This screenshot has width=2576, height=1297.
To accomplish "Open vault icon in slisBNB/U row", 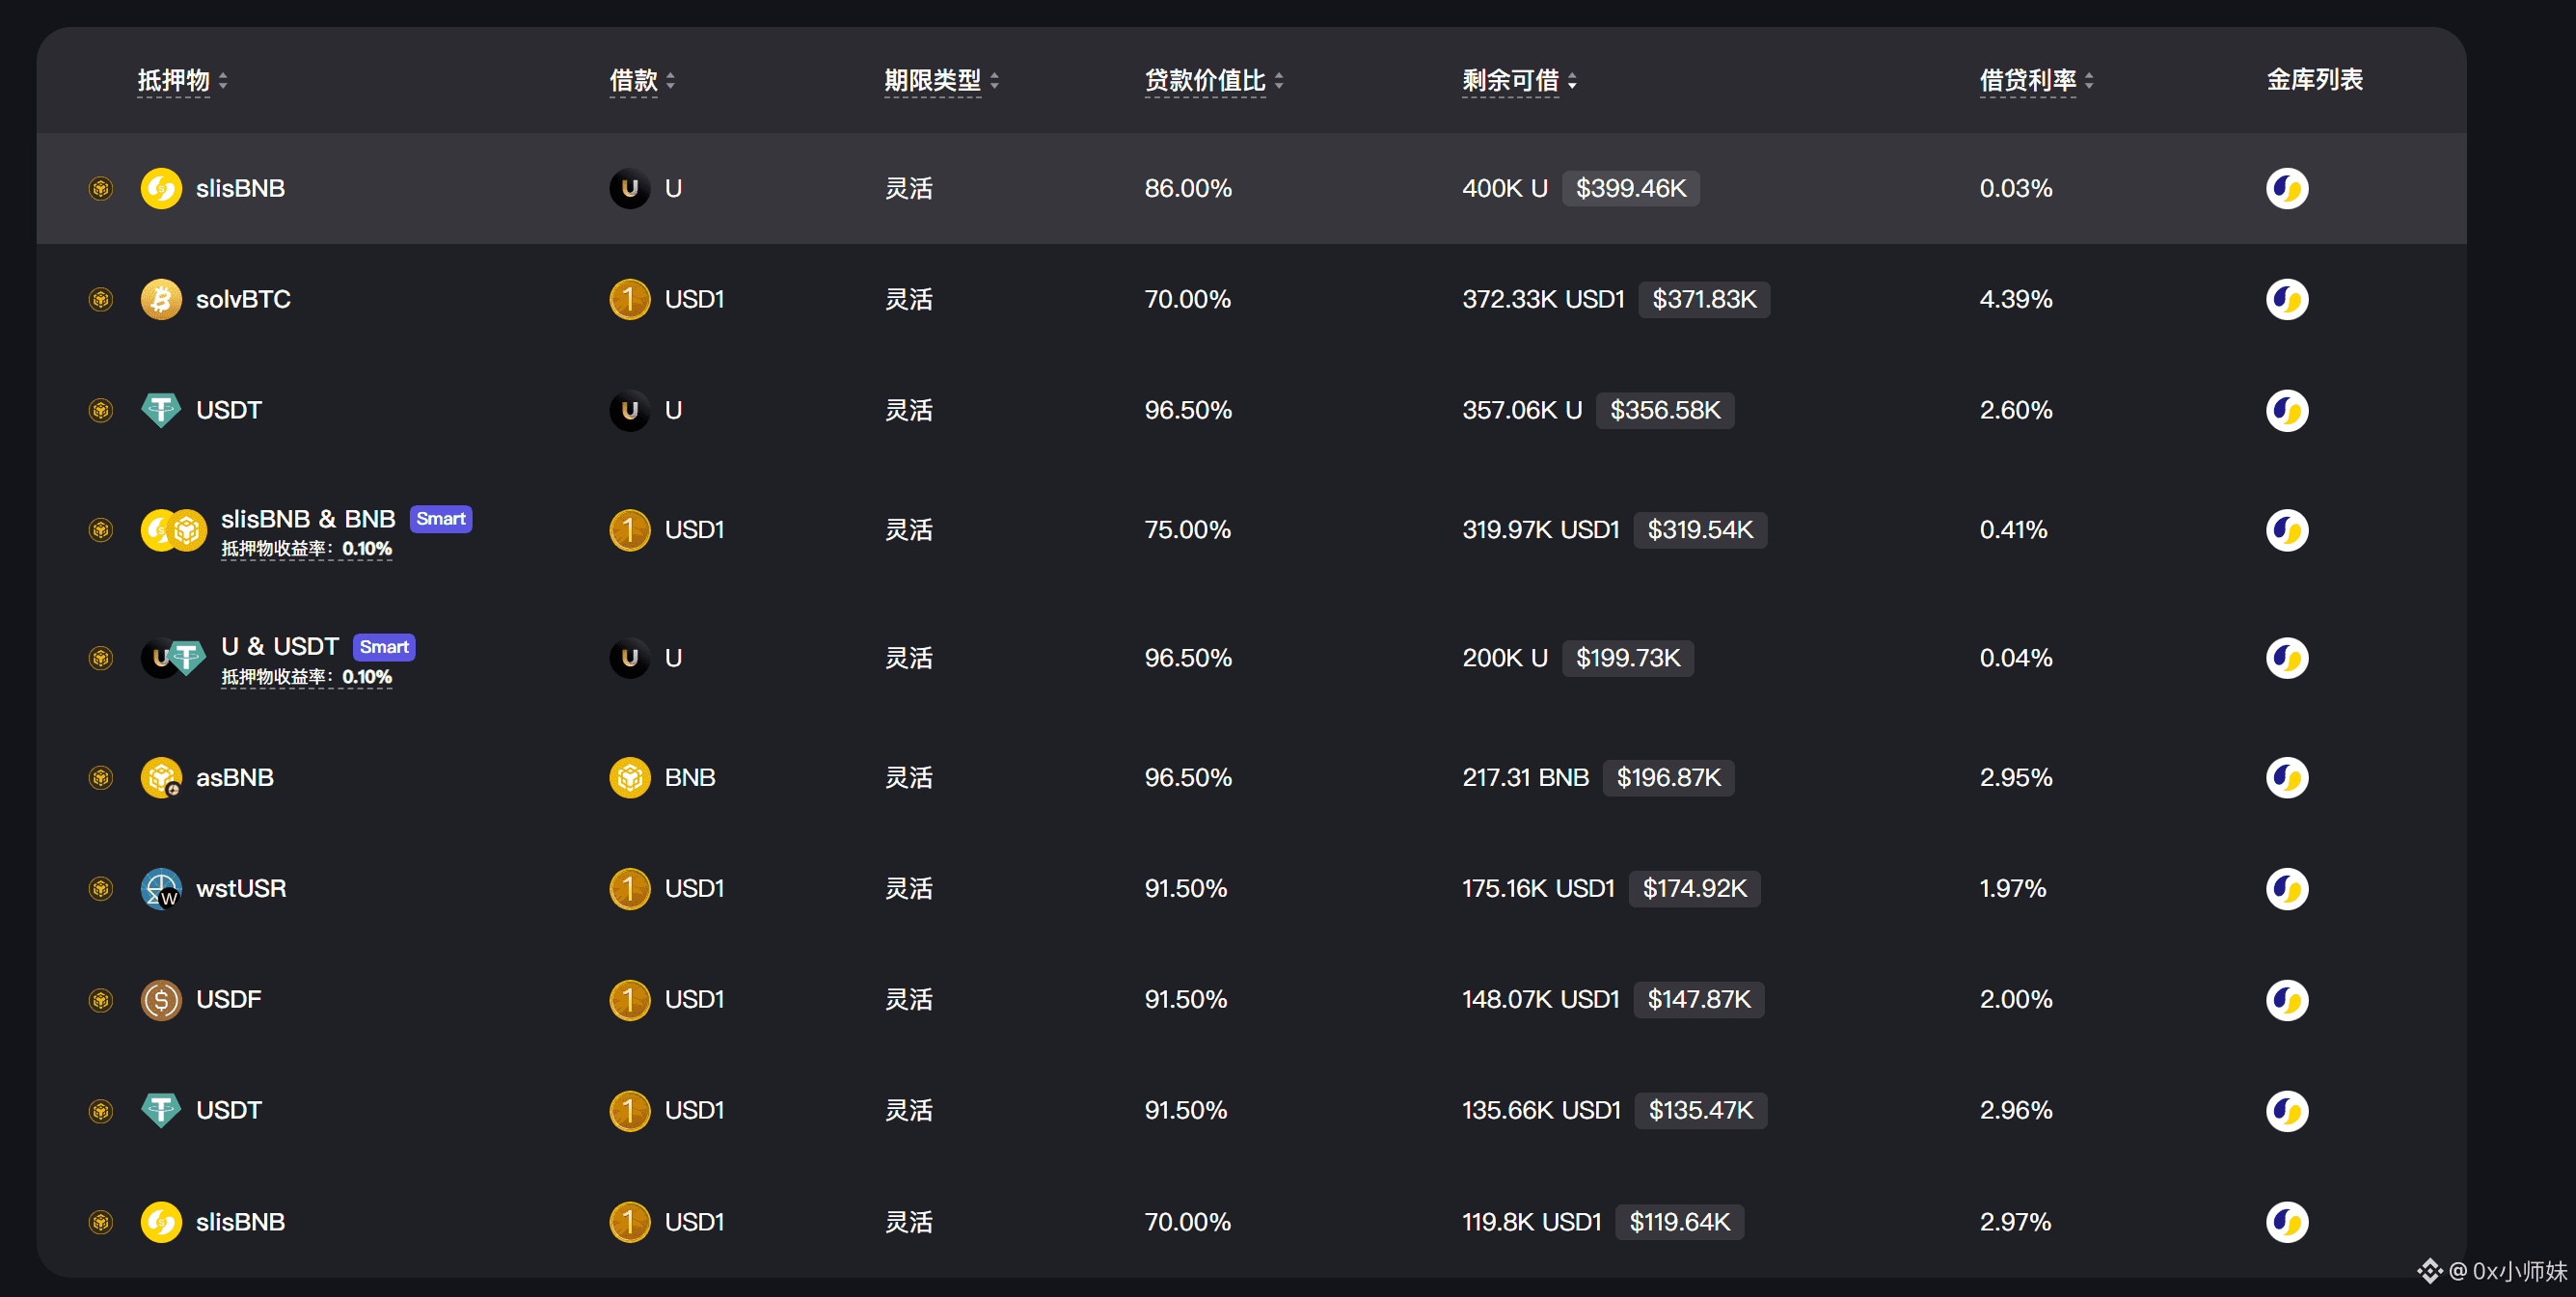I will point(2286,188).
